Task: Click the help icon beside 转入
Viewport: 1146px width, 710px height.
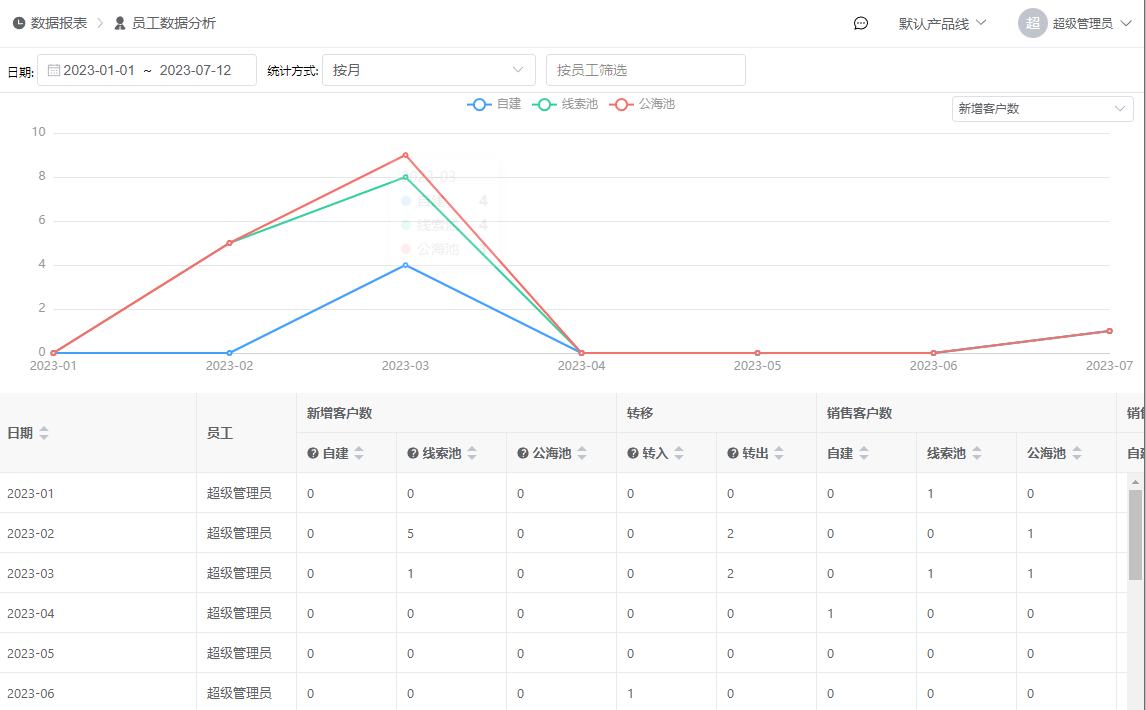Action: coord(633,453)
